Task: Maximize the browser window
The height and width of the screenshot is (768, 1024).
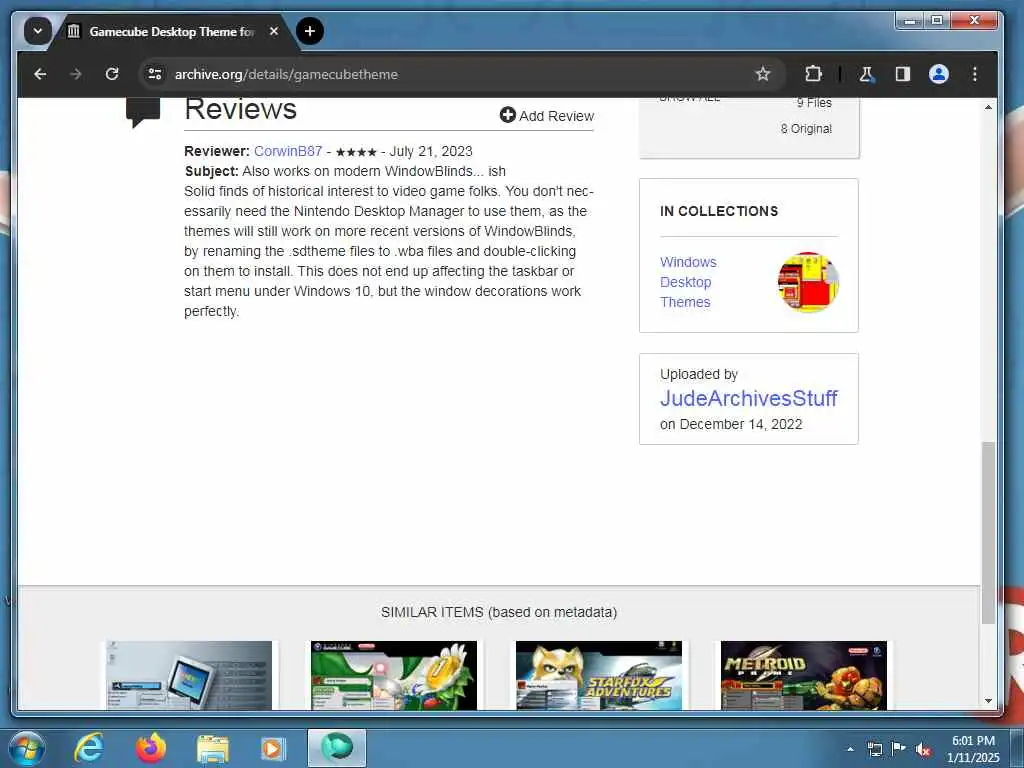Action: [936, 21]
